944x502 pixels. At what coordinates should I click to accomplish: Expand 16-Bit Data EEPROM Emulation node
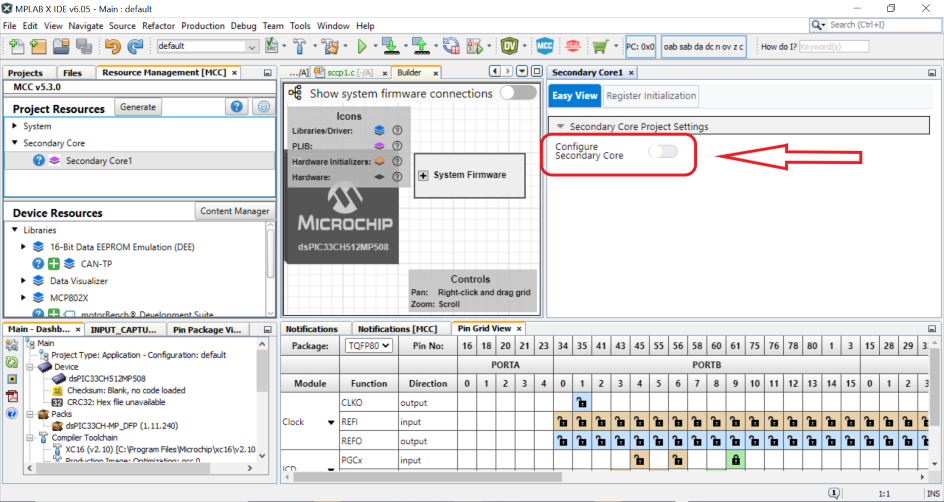click(23, 247)
